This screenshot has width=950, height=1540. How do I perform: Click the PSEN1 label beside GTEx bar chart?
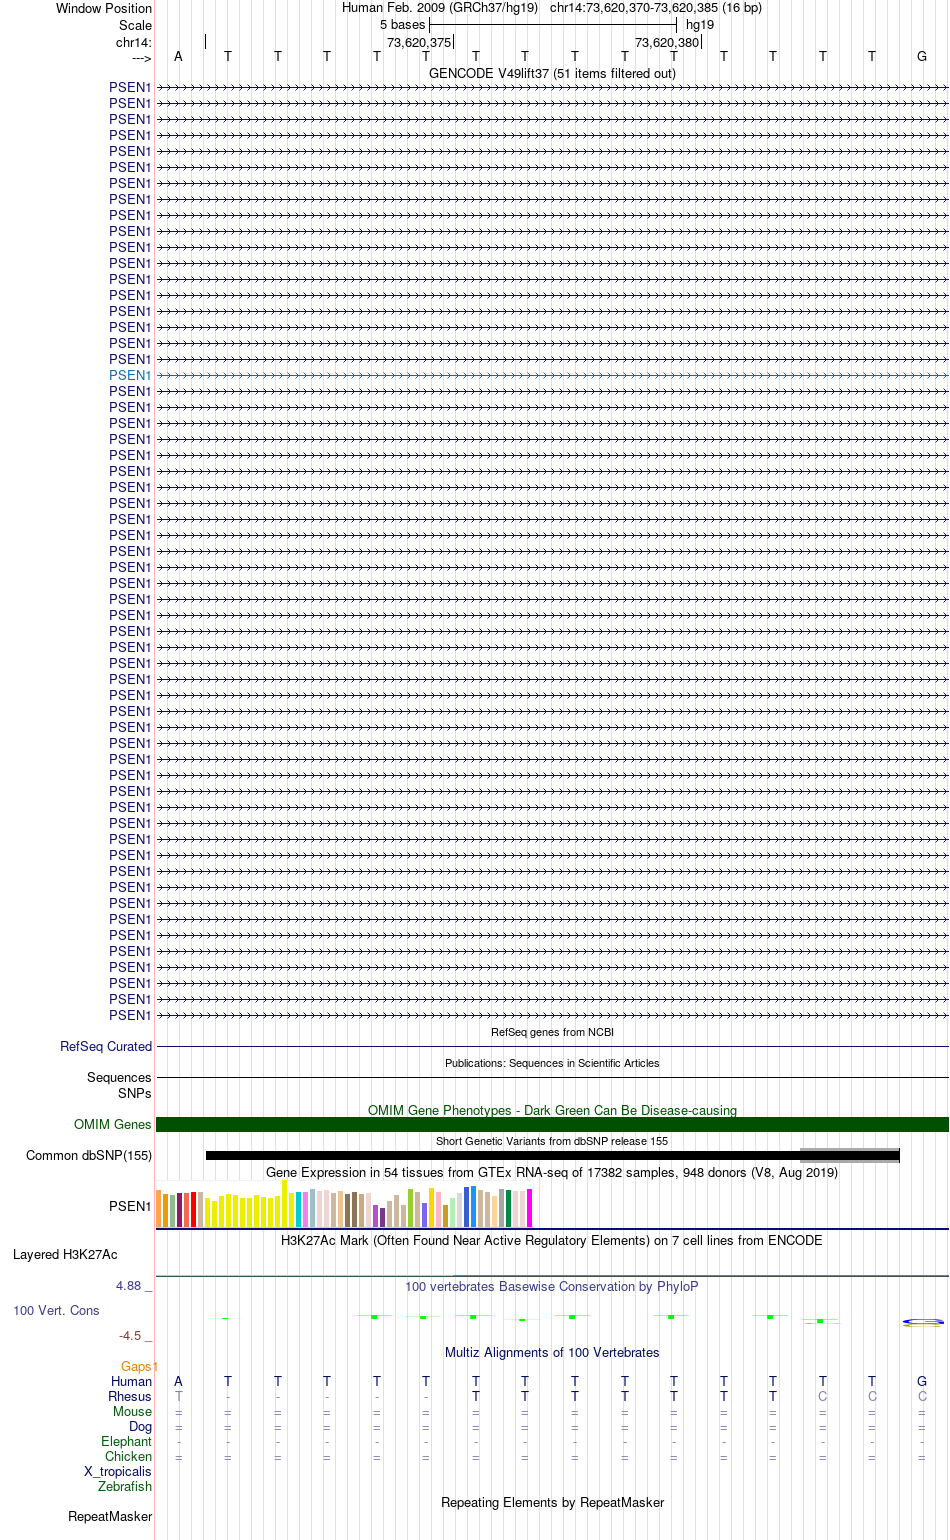[130, 1206]
